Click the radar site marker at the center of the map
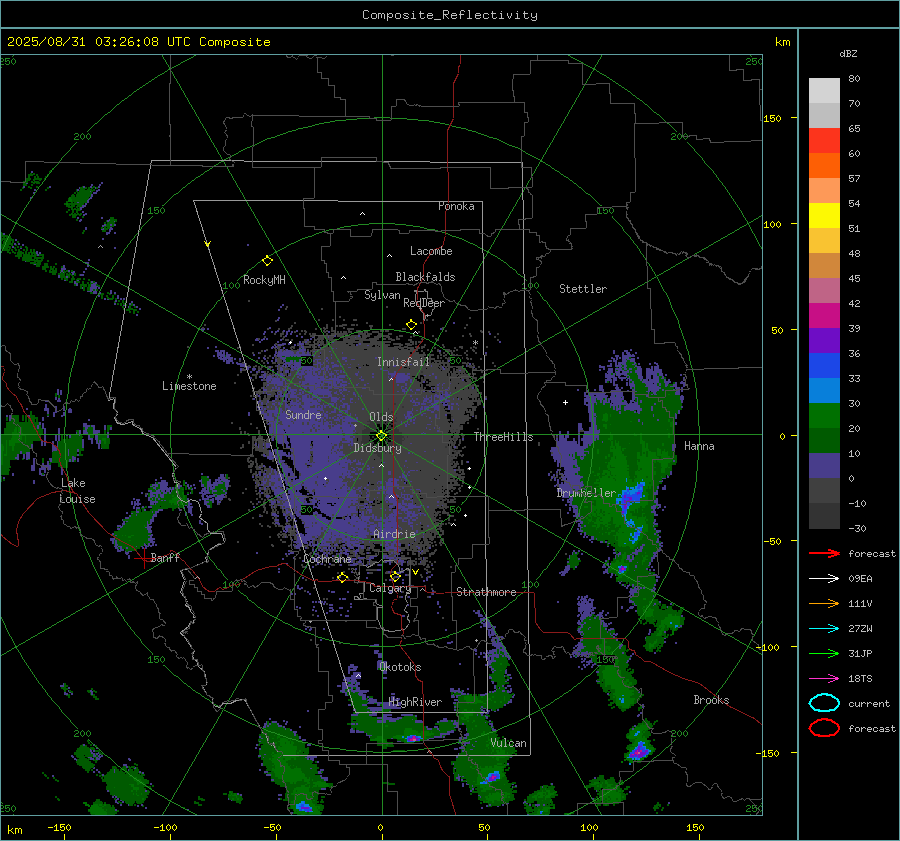Screen dimensions: 900x841 pos(381,436)
